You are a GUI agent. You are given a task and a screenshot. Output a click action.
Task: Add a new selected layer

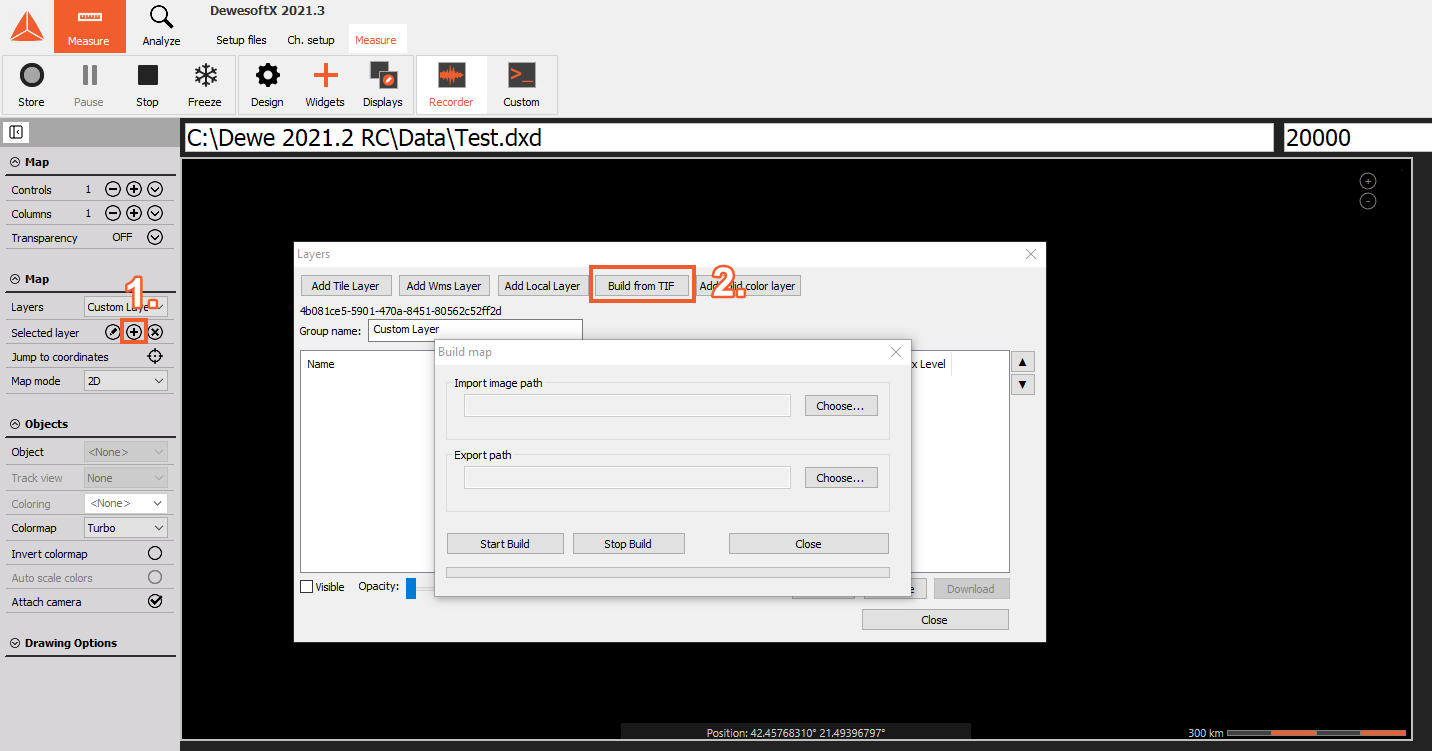(x=134, y=332)
